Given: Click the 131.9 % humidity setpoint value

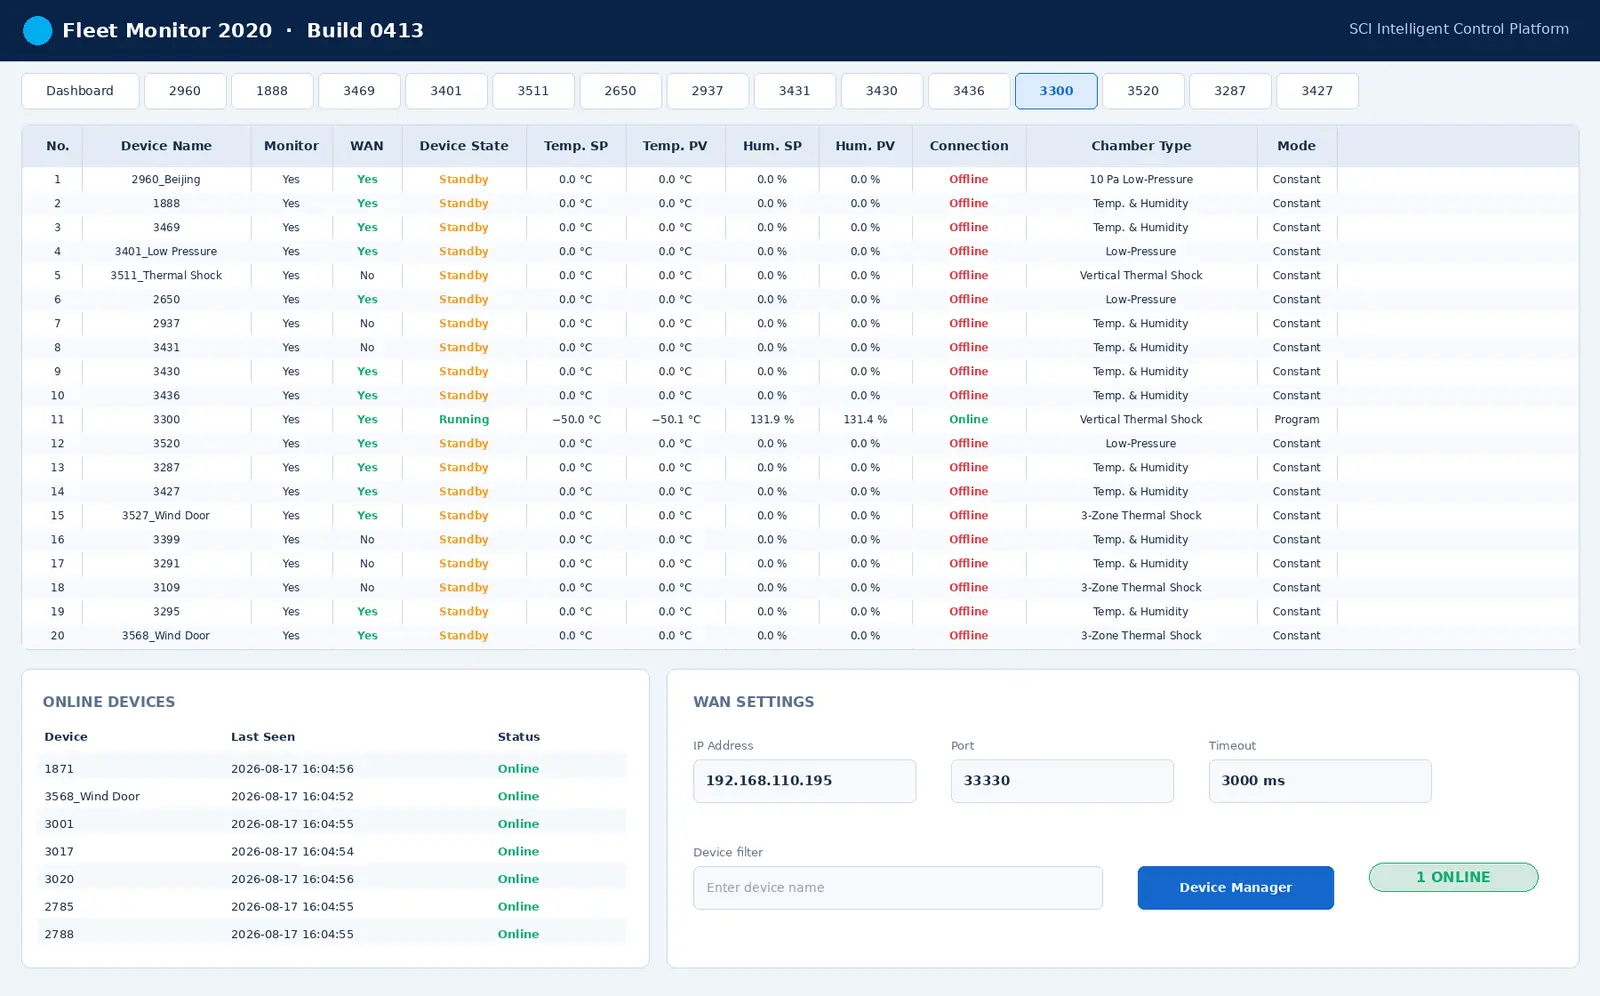Looking at the screenshot, I should click(772, 420).
